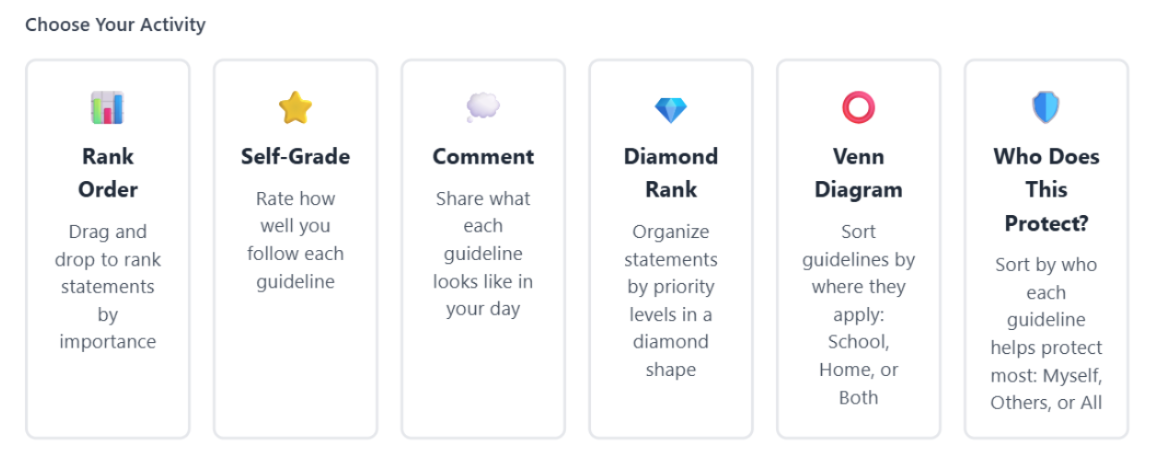Select the Rank Order activity title
The image size is (1150, 454).
pos(108,173)
